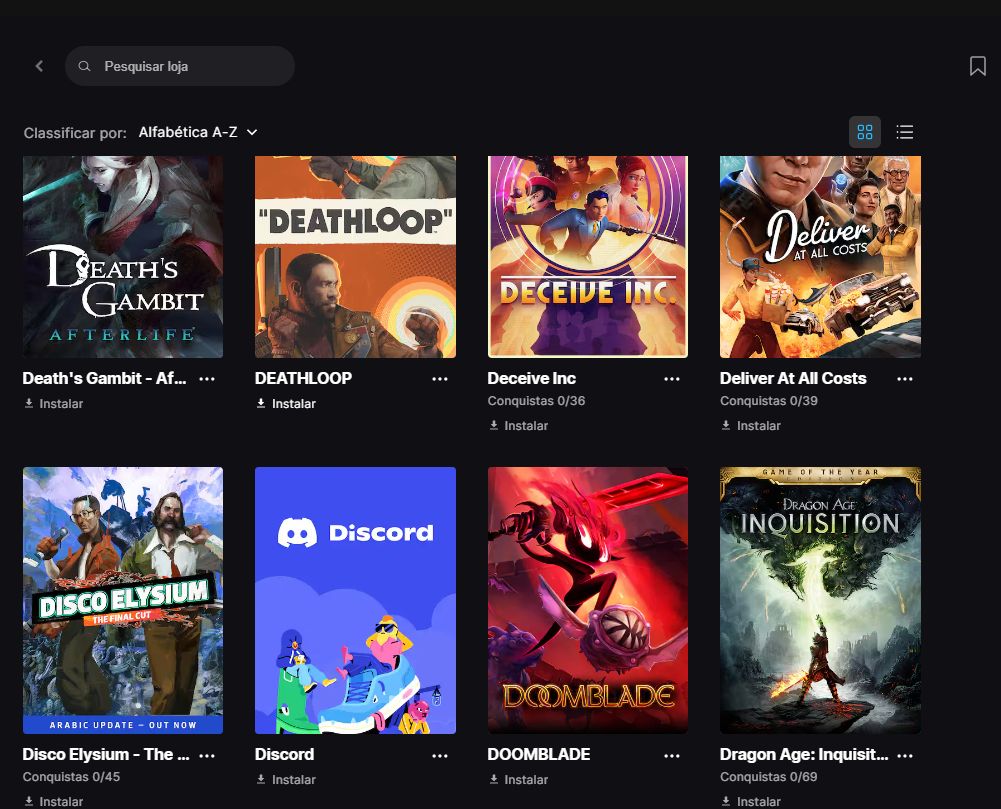Click the Deliver At All Costs title
The image size is (1001, 809).
coord(793,378)
